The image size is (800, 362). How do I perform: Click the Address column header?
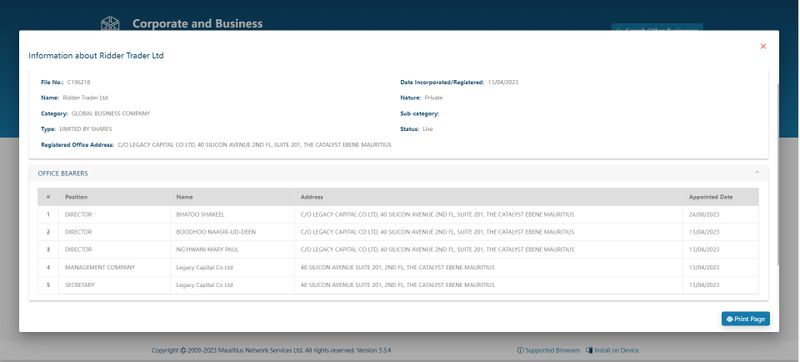coord(312,197)
